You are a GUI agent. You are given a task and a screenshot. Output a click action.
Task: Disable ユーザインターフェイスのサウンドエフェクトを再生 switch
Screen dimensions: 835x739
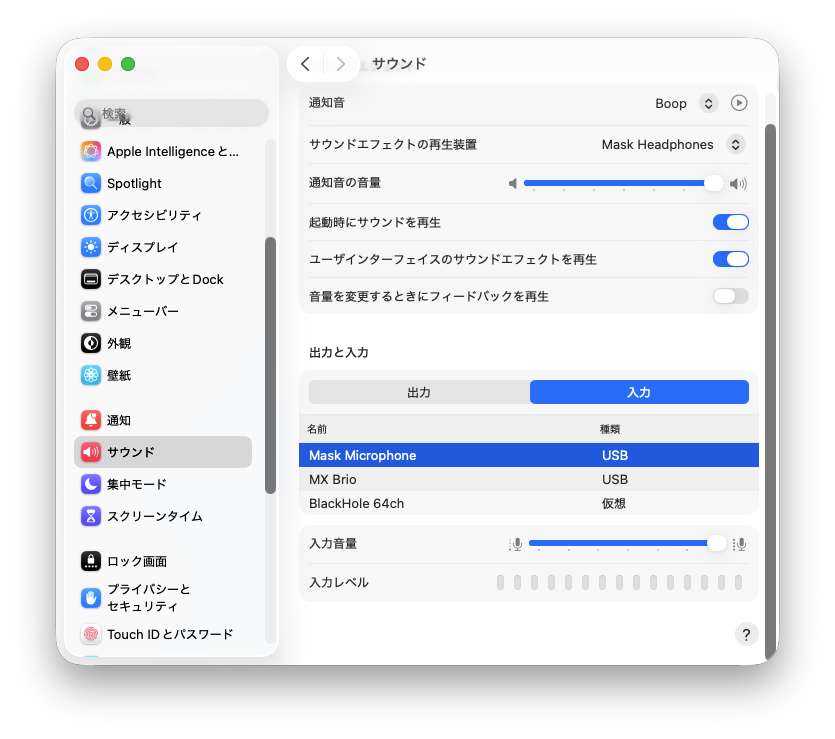pyautogui.click(x=731, y=259)
